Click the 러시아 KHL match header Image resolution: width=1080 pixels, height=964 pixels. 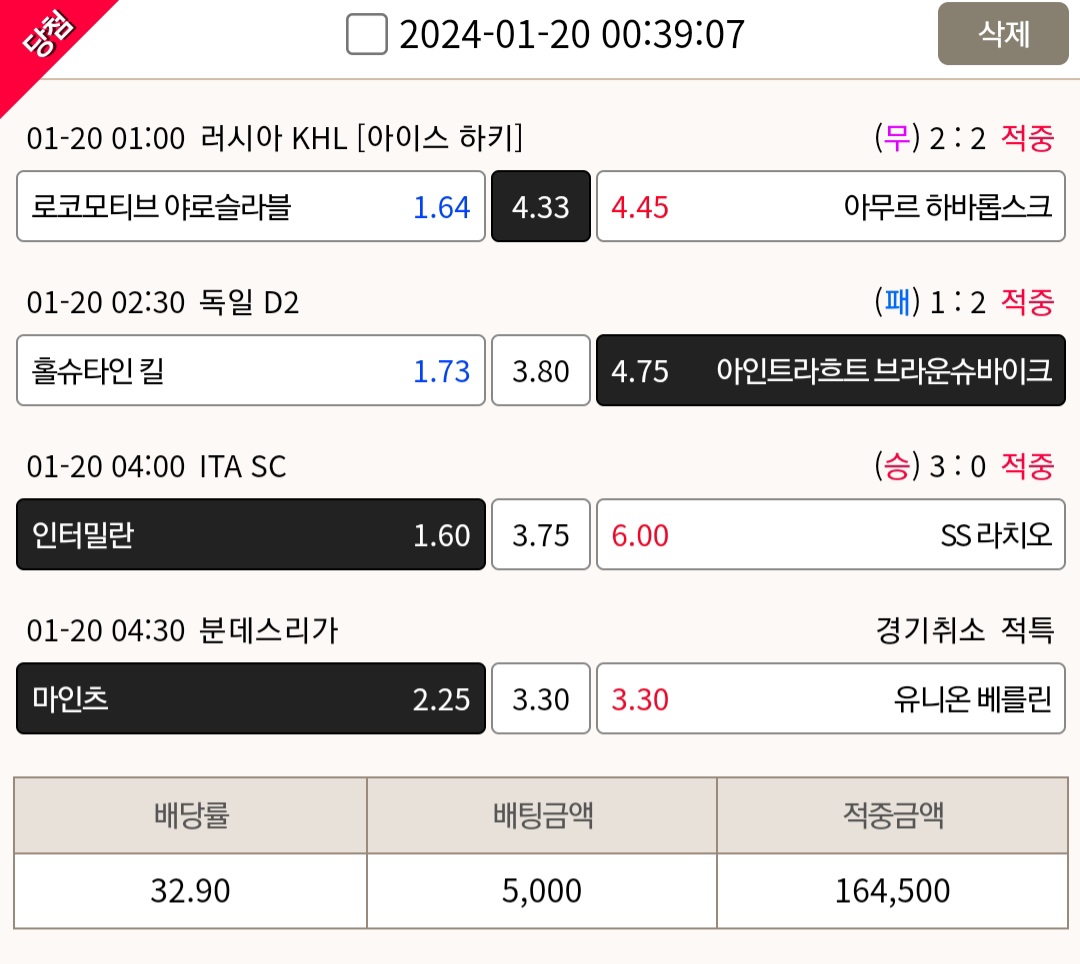pyautogui.click(x=274, y=138)
